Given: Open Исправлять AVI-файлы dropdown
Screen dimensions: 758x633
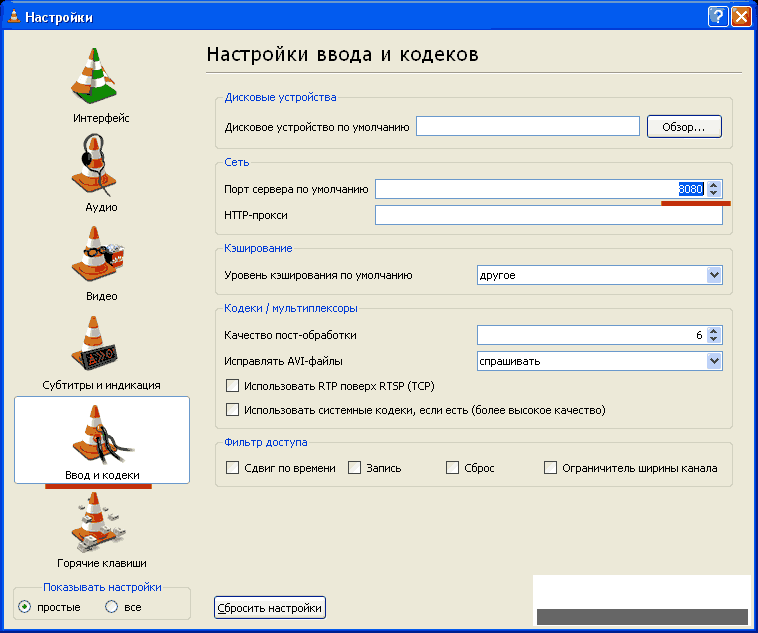Looking at the screenshot, I should 599,361.
